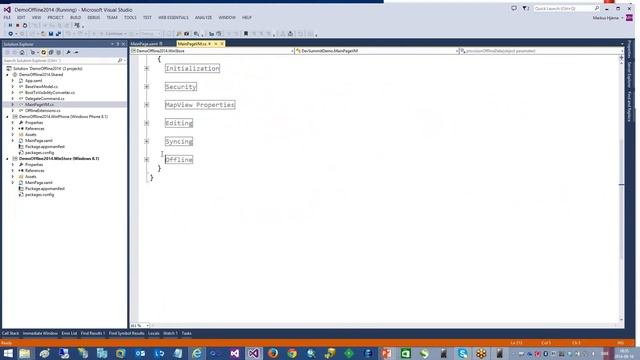
Task: Open the Markus account name dropdown
Action: click(608, 18)
